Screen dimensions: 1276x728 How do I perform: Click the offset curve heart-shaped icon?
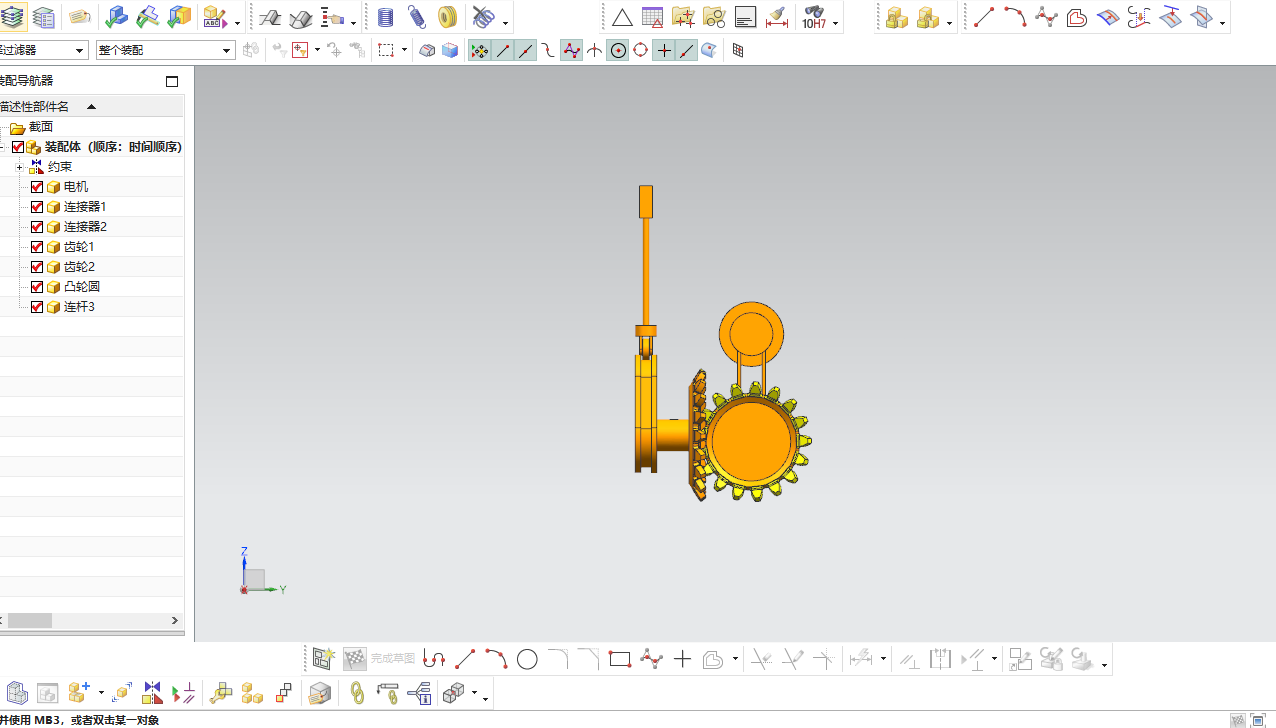pos(1077,17)
